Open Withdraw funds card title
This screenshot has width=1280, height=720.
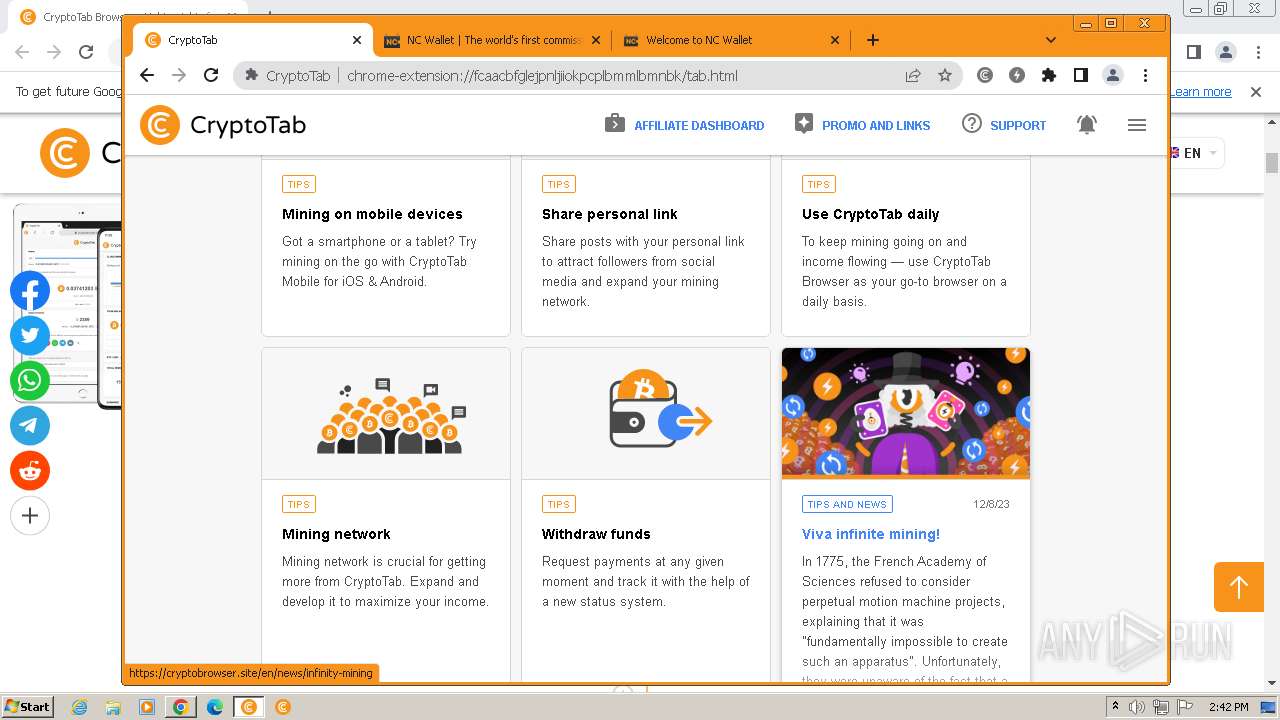(x=596, y=534)
